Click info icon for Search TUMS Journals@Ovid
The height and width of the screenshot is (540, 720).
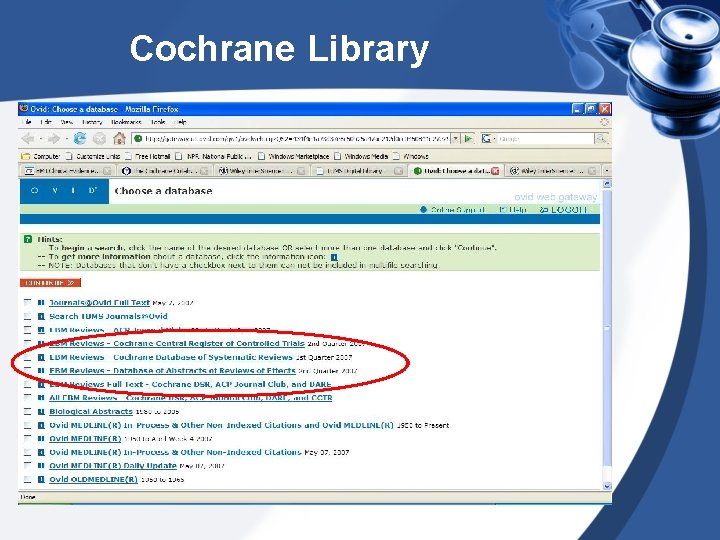pyautogui.click(x=41, y=316)
